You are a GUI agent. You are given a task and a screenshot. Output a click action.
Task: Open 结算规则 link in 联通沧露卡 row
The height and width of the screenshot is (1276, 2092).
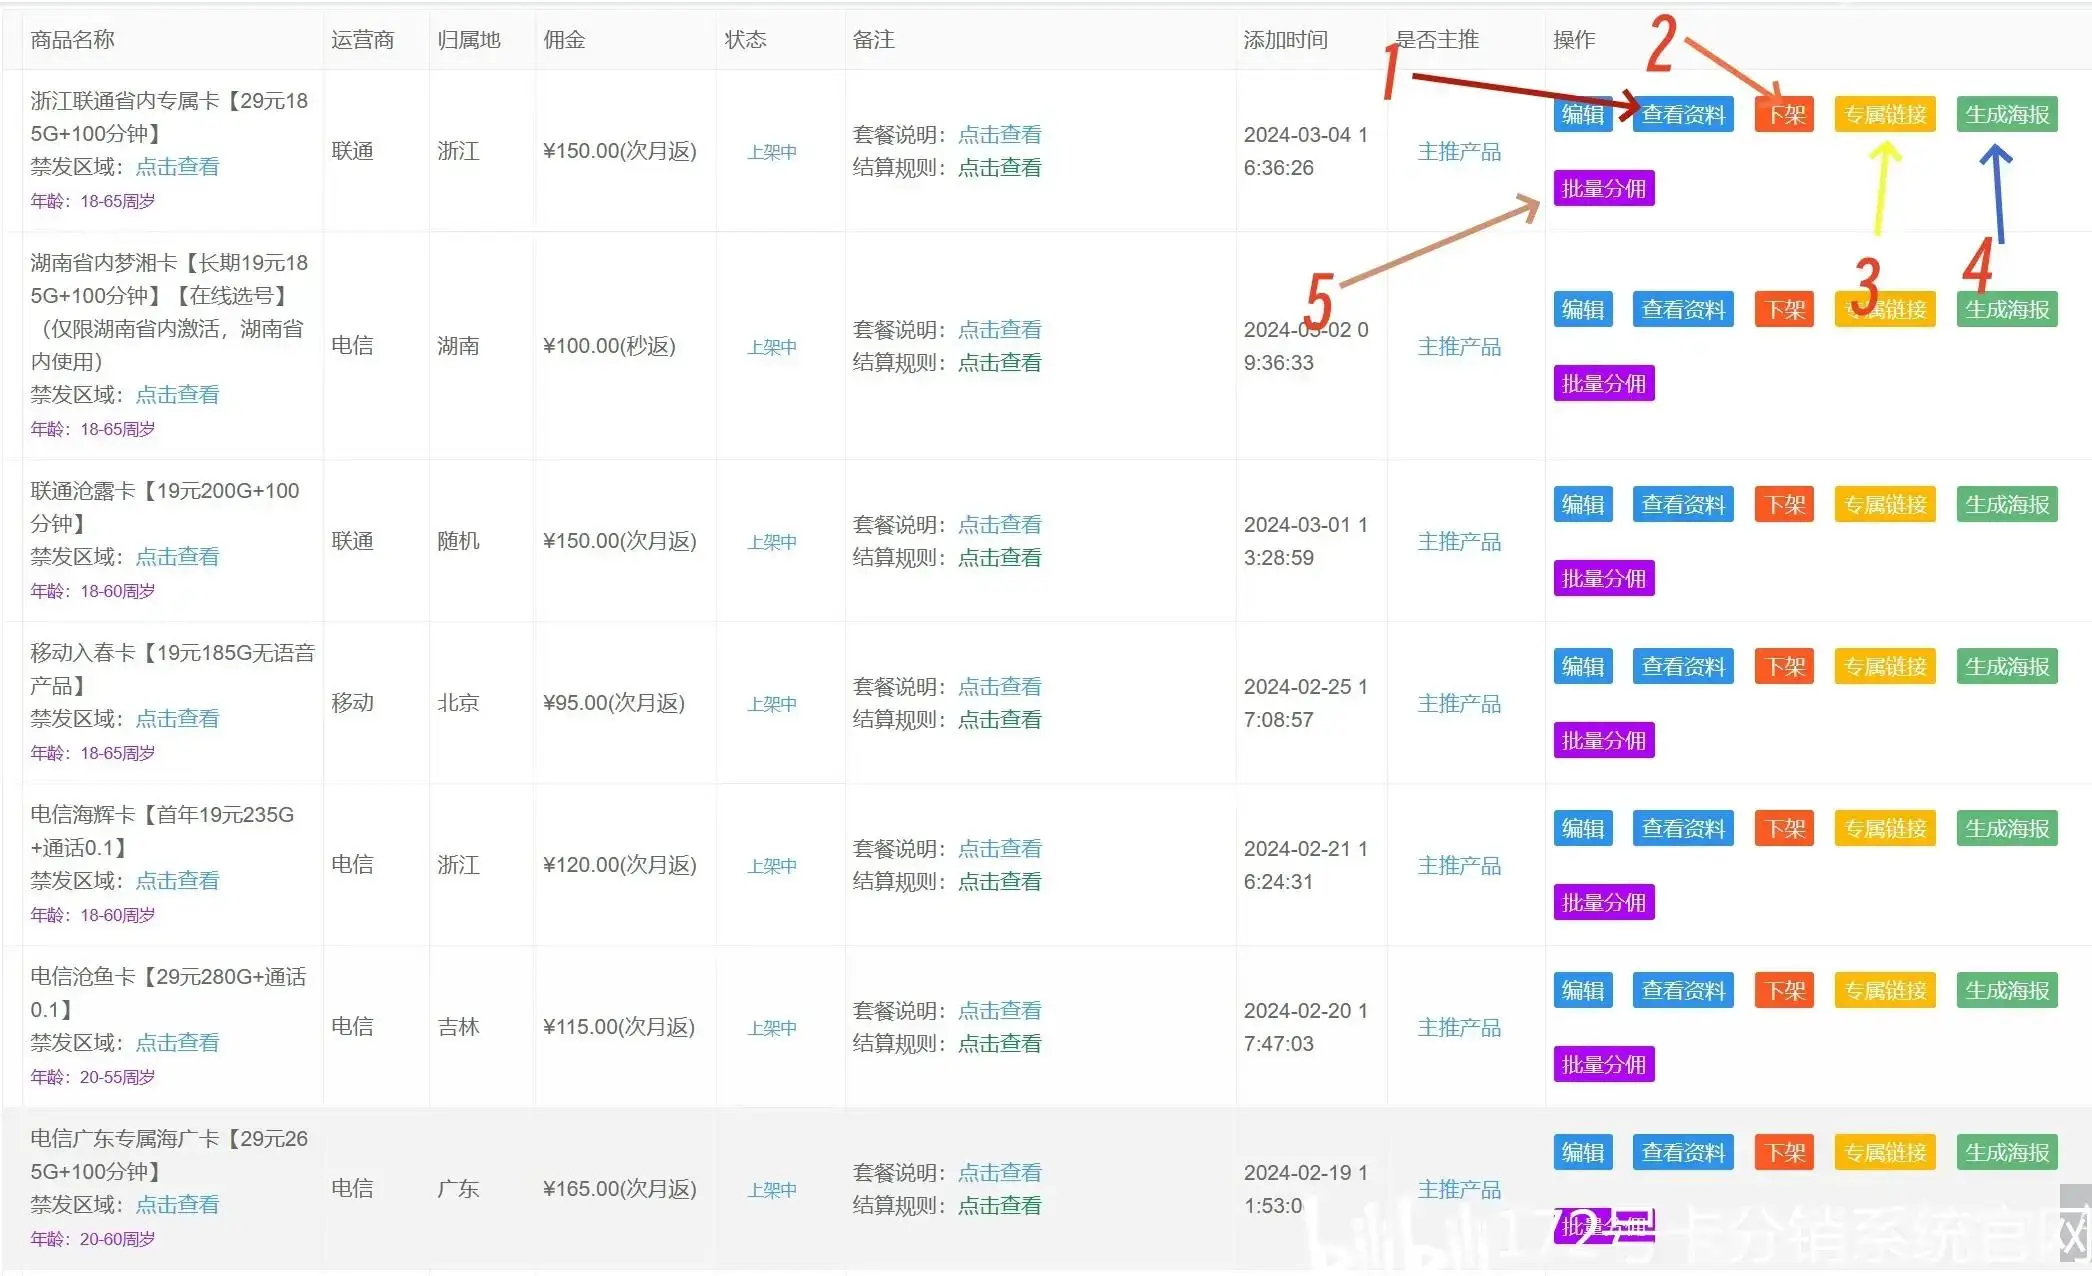[x=1000, y=558]
